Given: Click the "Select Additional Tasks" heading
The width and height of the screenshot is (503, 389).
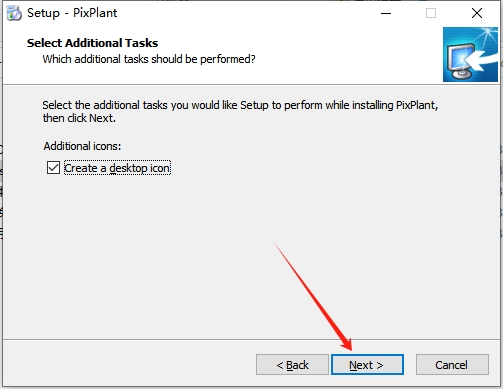Looking at the screenshot, I should click(92, 43).
